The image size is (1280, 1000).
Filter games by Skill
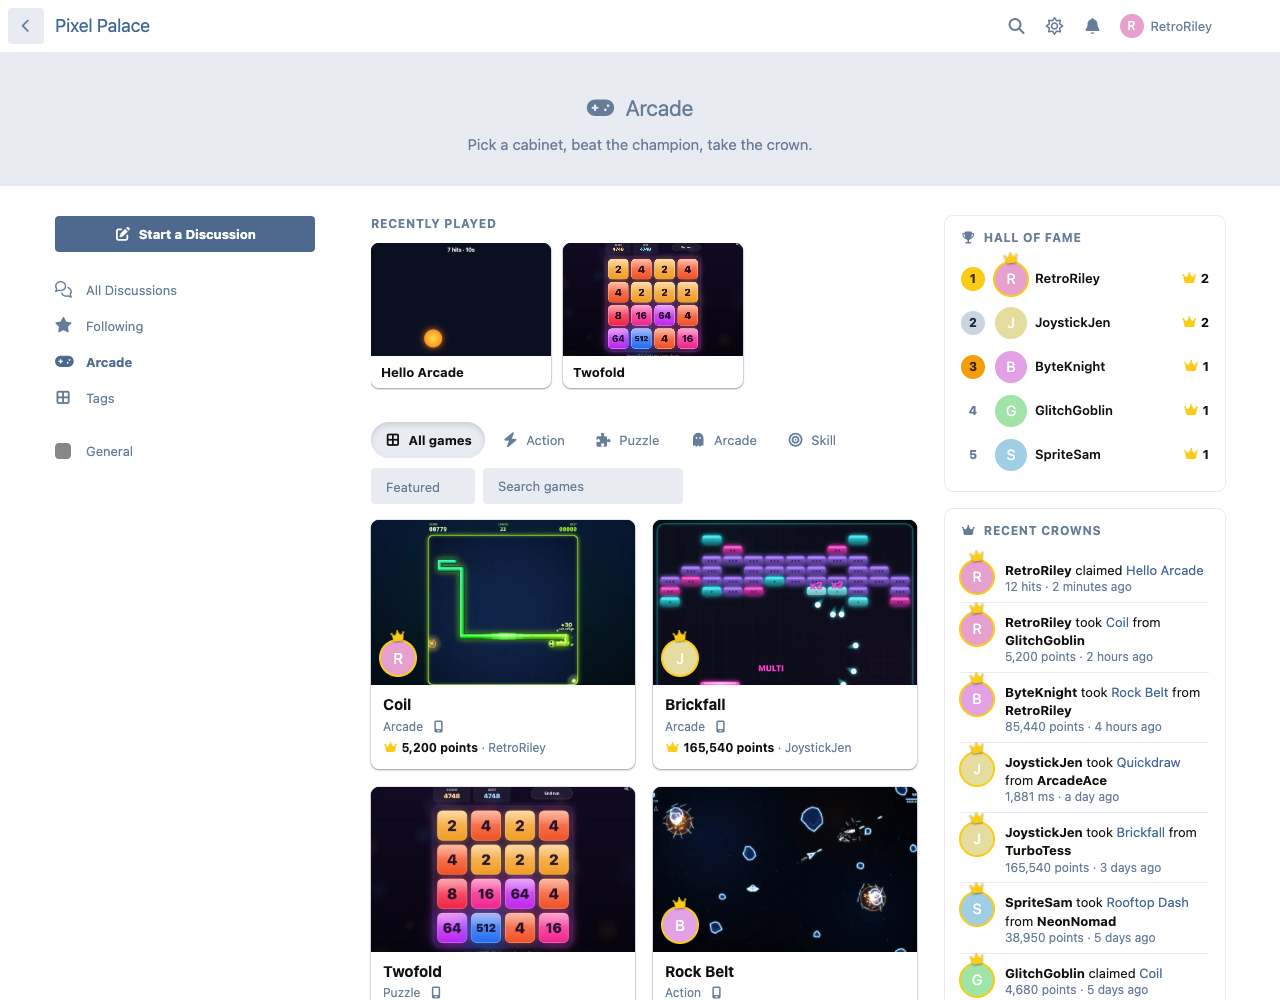(x=812, y=440)
